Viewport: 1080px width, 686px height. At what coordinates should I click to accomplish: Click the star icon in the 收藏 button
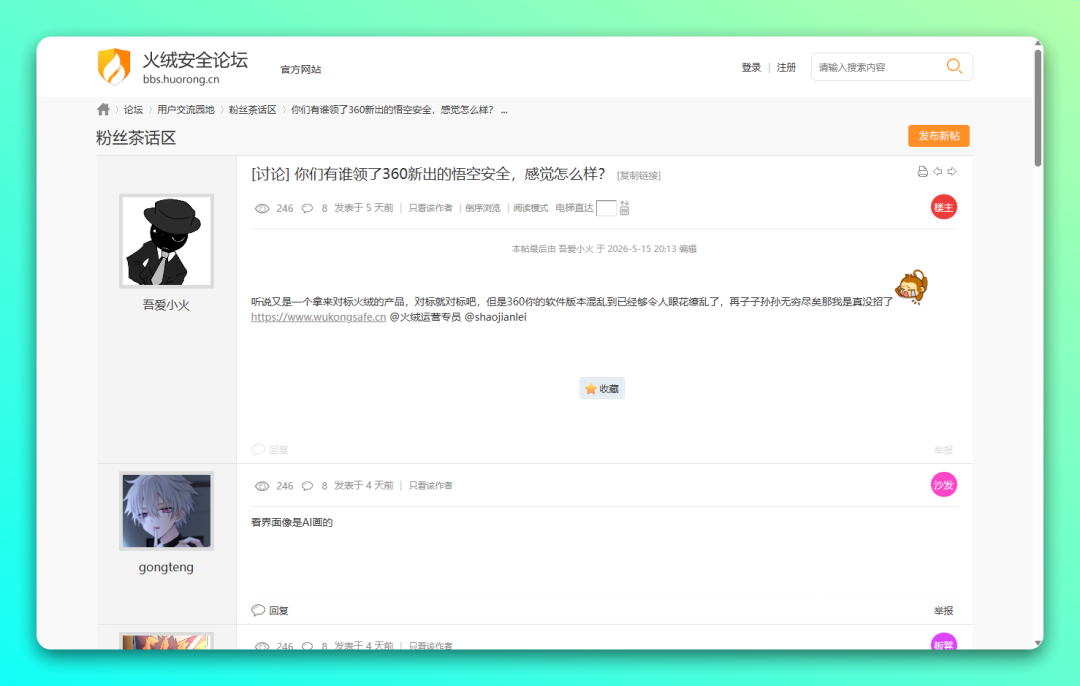click(590, 389)
